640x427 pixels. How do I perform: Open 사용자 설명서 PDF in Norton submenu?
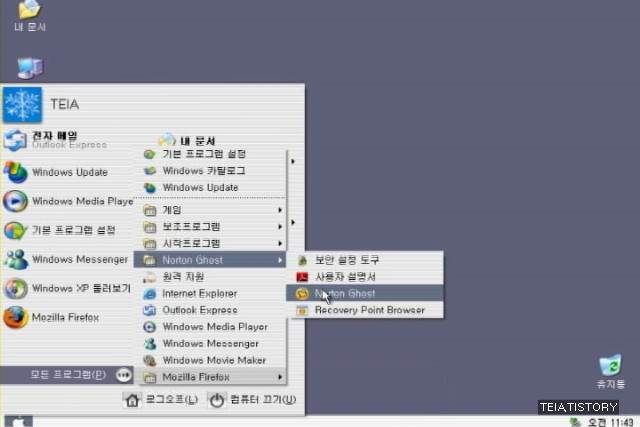click(x=364, y=277)
